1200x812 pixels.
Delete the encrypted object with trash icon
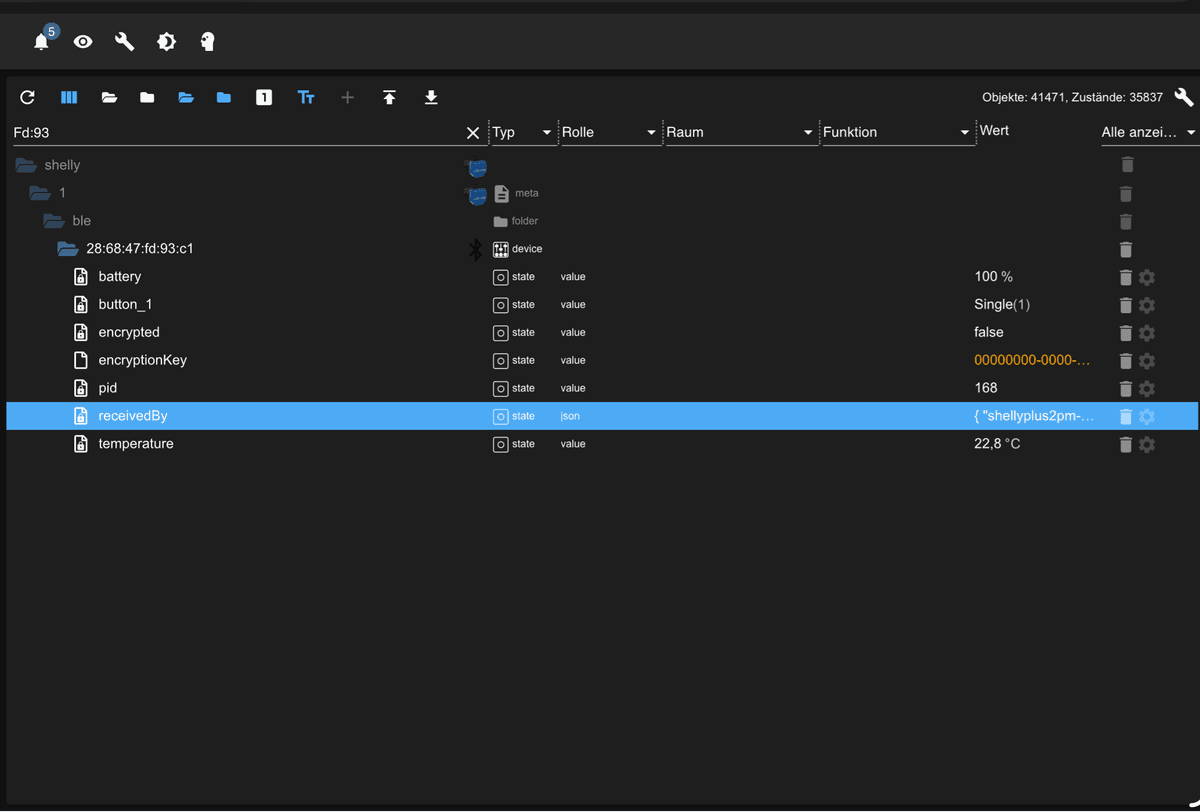pyautogui.click(x=1126, y=333)
